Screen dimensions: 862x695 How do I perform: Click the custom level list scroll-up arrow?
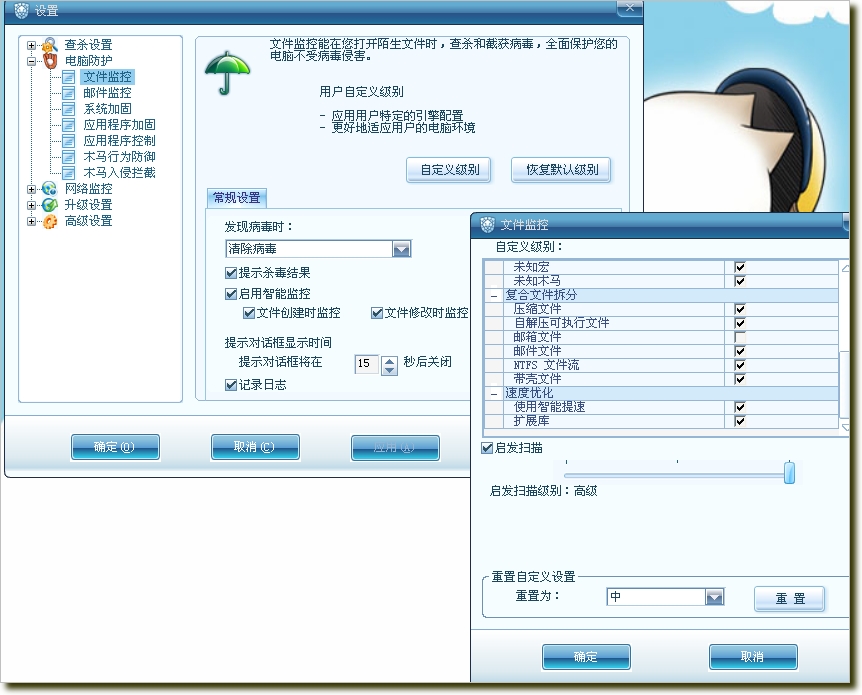pyautogui.click(x=845, y=268)
